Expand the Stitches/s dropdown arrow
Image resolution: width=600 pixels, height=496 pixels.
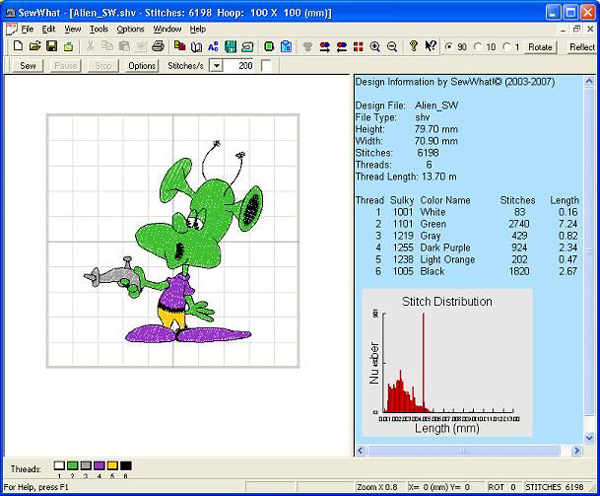coord(216,65)
